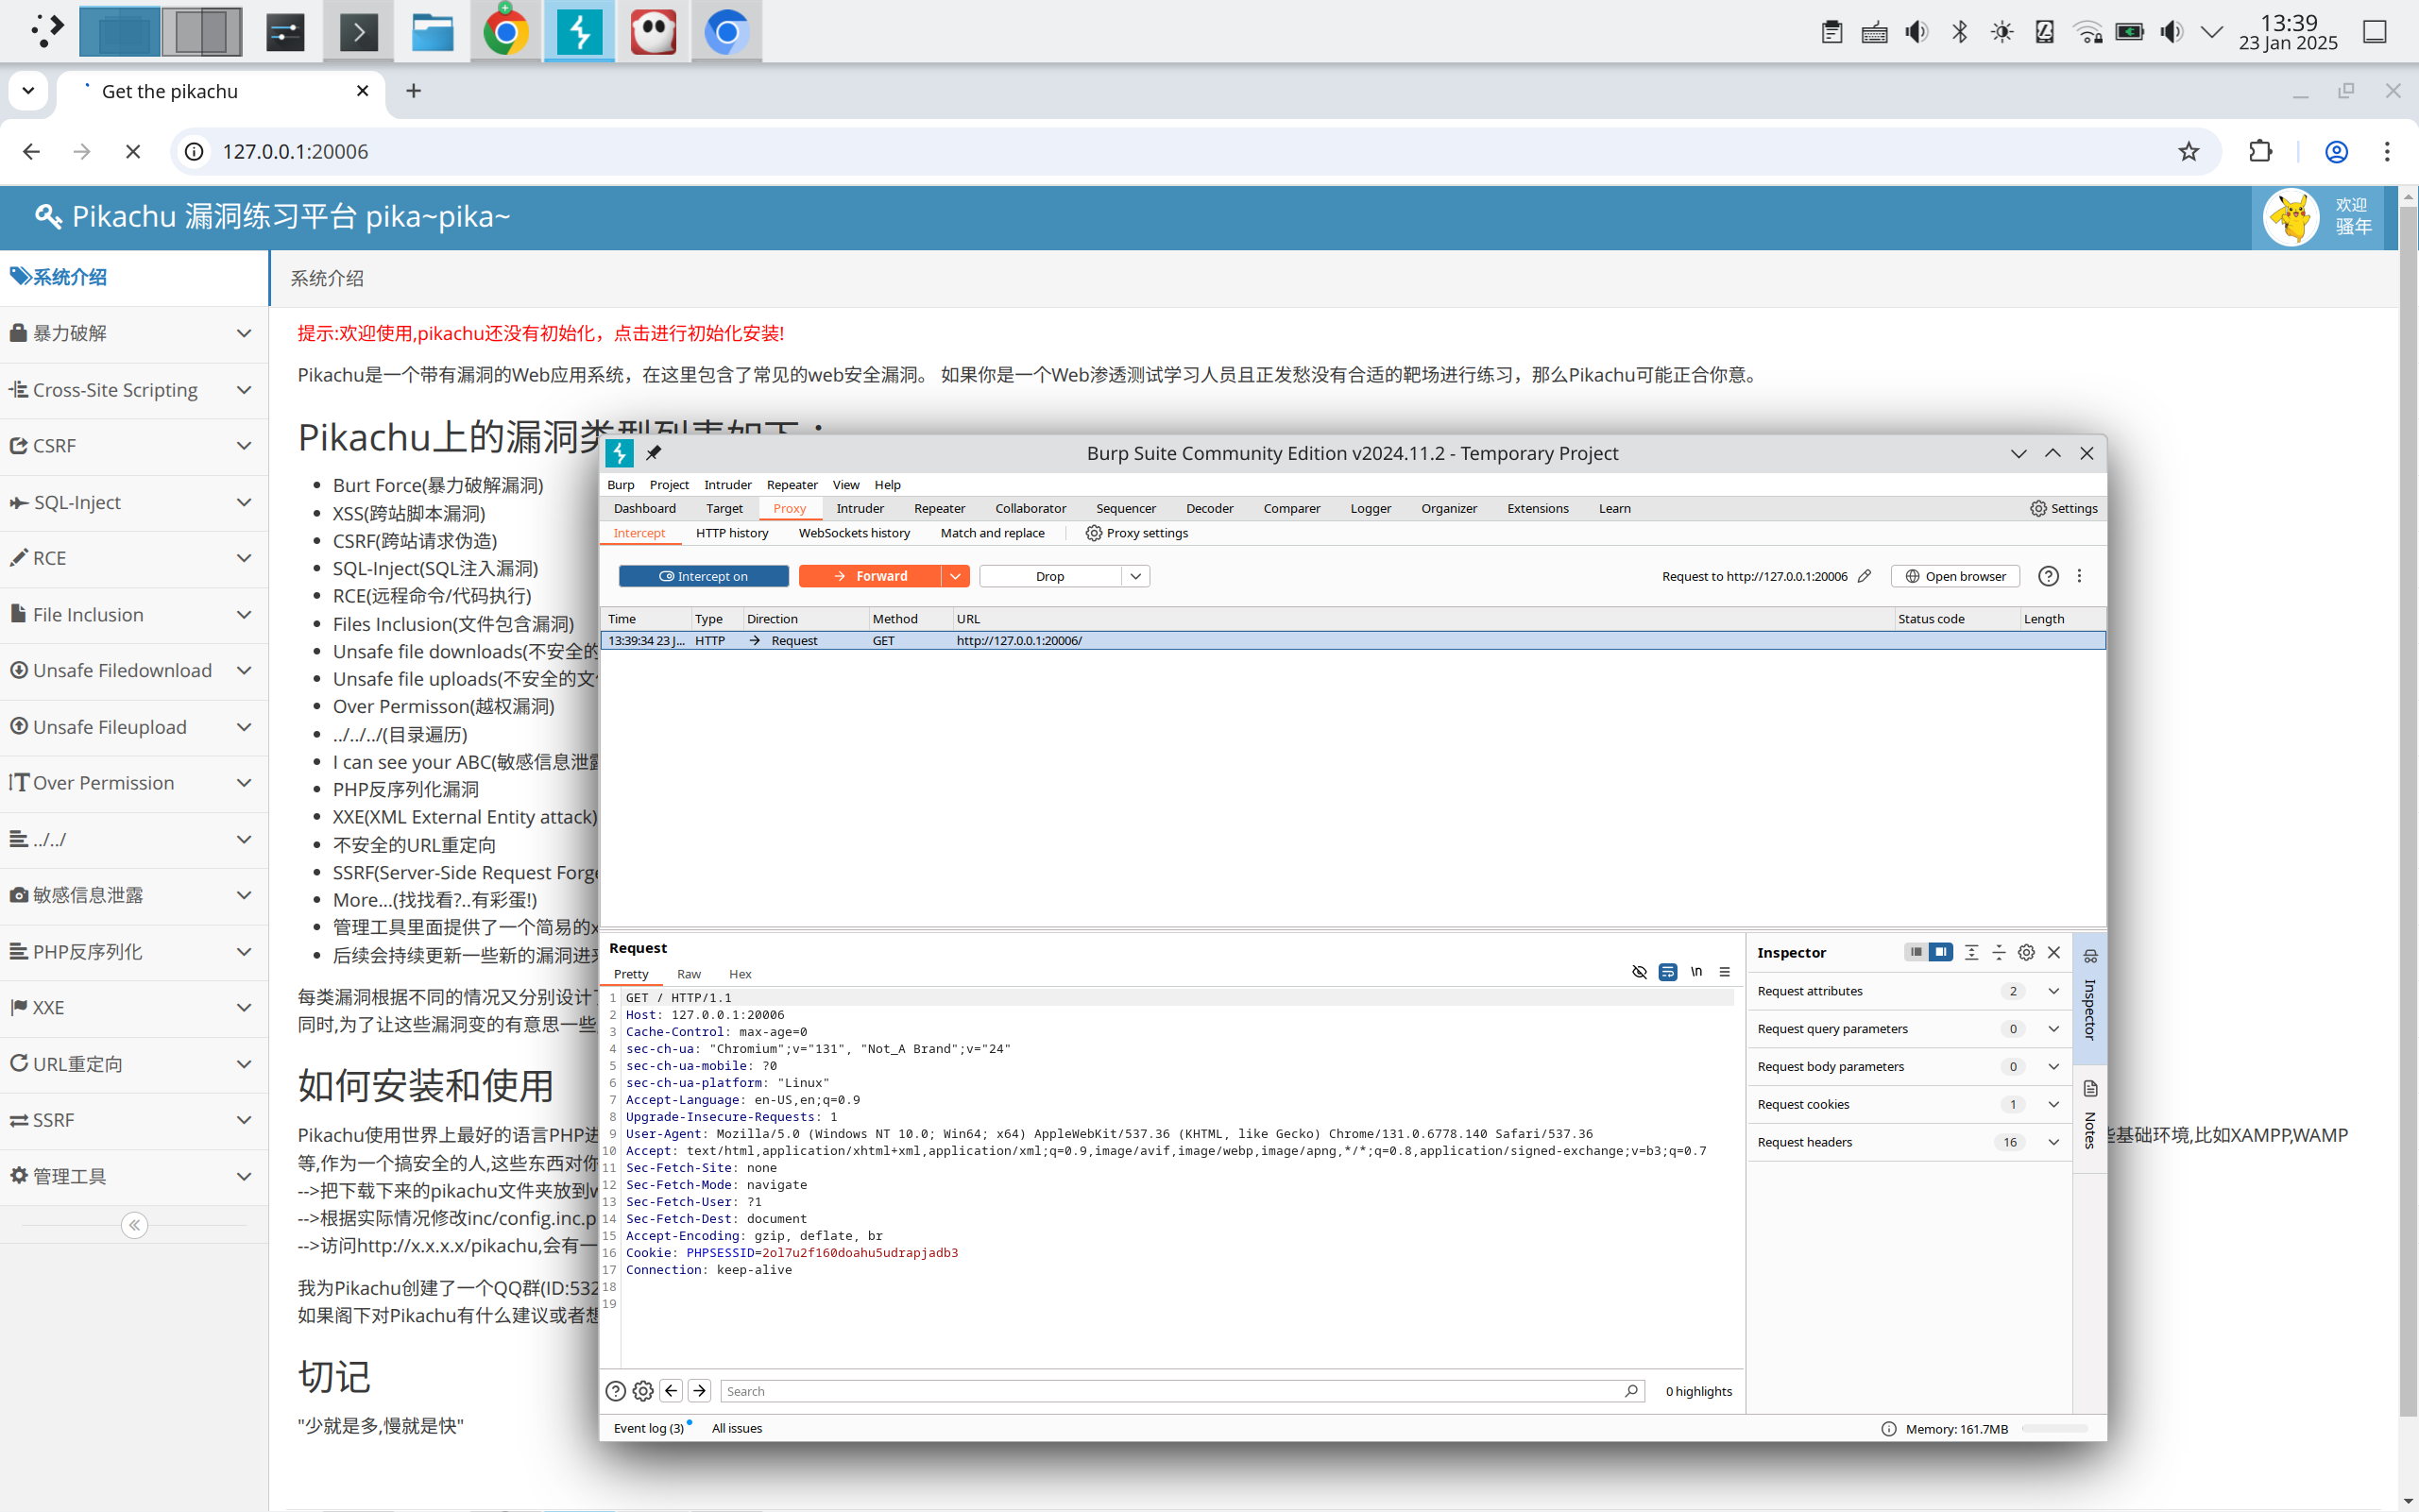Click the Proxy help question mark icon
Image resolution: width=2419 pixels, height=1512 pixels.
point(2048,576)
